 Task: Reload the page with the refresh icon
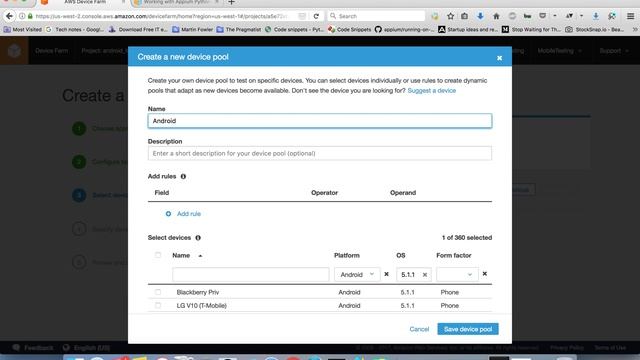point(316,16)
